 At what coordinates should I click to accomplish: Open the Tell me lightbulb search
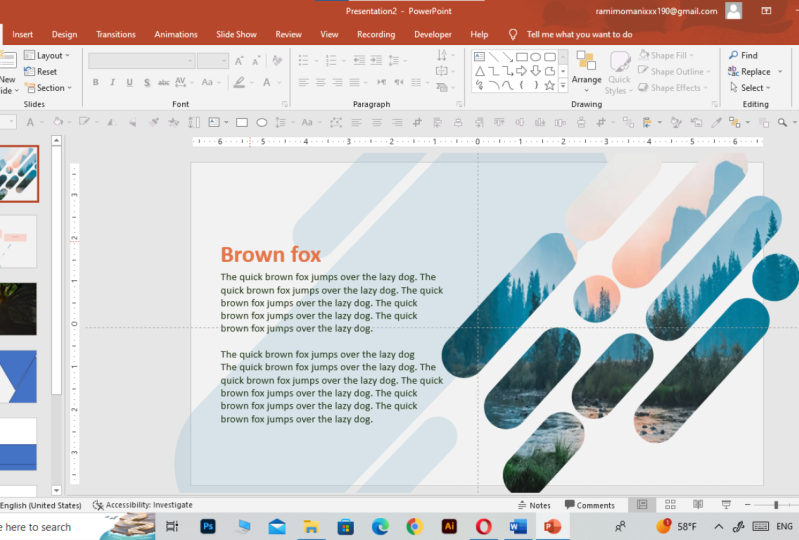(x=513, y=35)
